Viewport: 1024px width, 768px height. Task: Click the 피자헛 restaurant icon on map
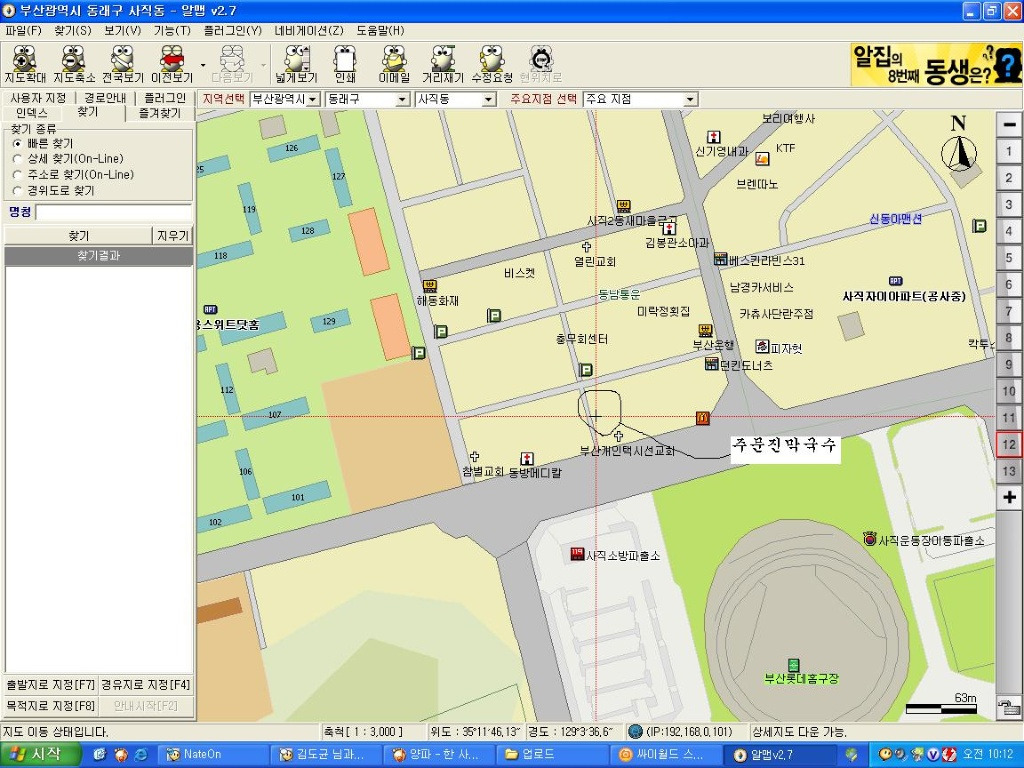(762, 345)
